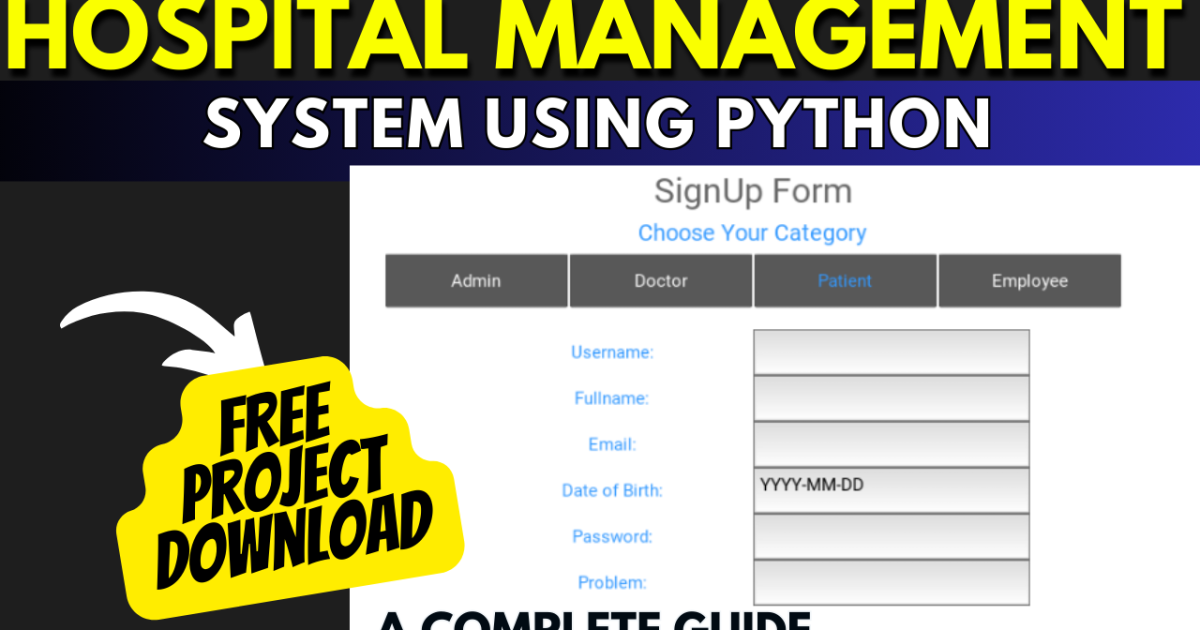Click inside the Fullname input field

coord(890,398)
